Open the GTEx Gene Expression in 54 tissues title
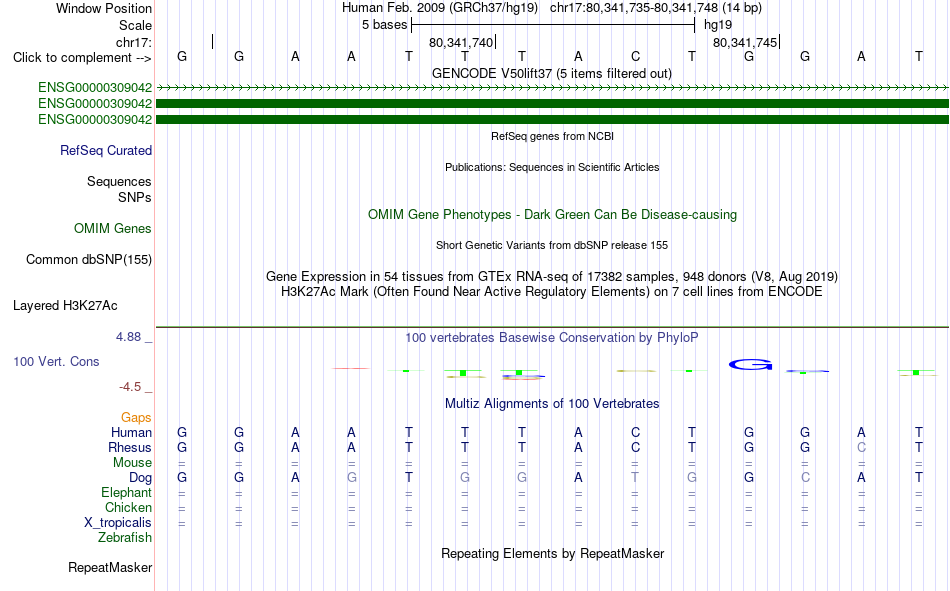This screenshot has width=950, height=591. click(552, 276)
